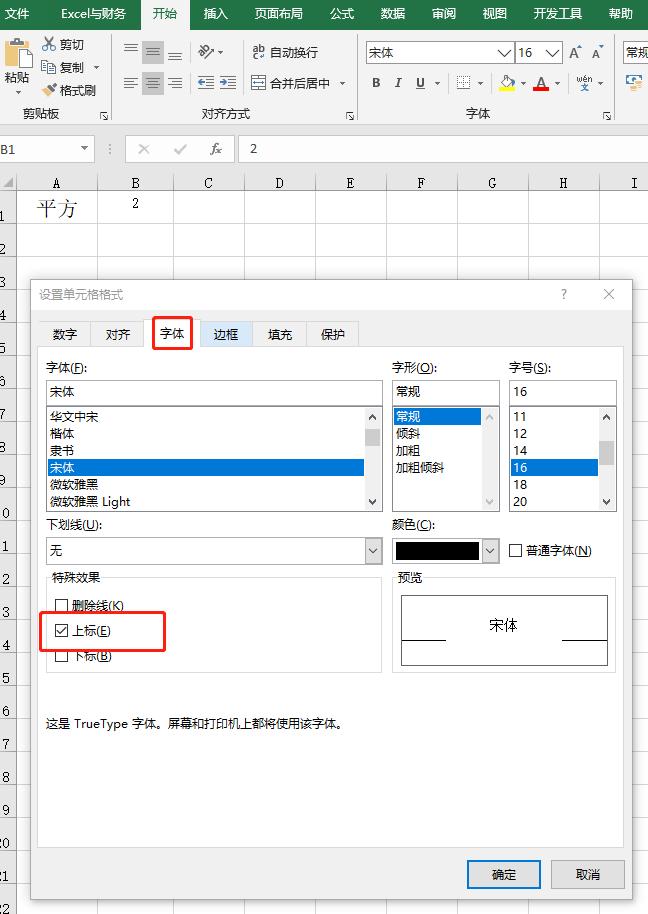
Task: Expand the Name Box dropdown arrow
Action: pos(84,148)
